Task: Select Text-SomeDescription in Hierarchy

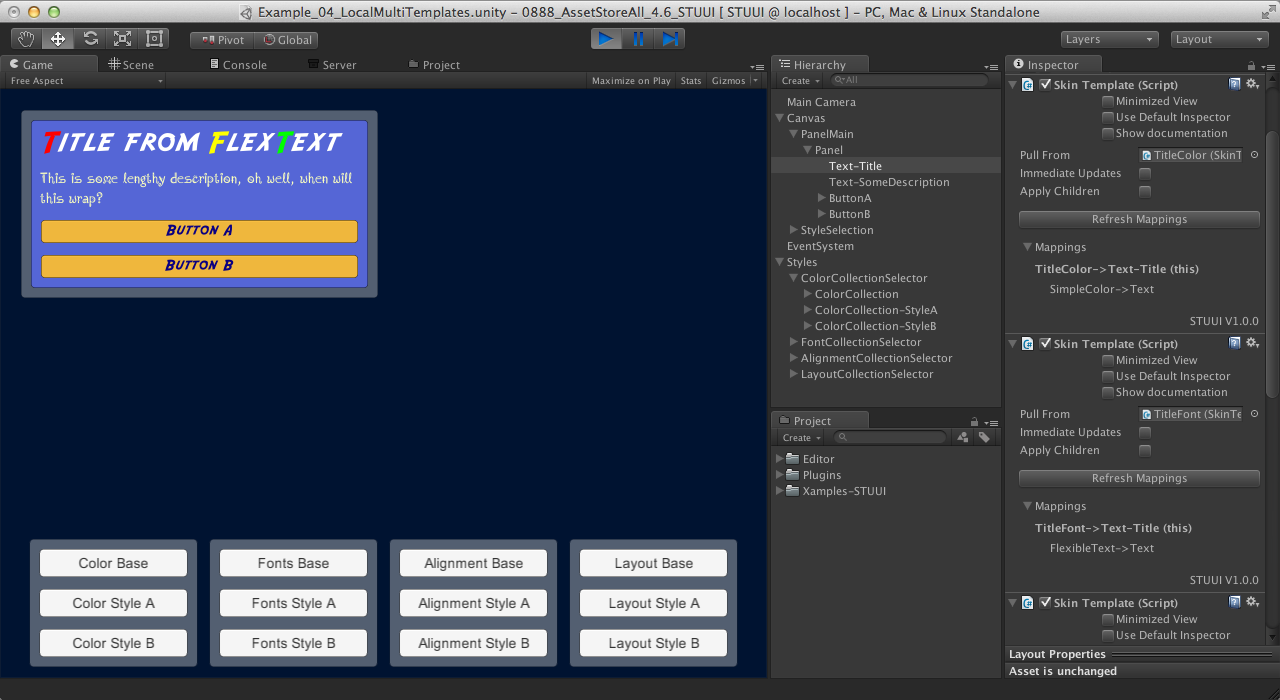Action: tap(889, 182)
